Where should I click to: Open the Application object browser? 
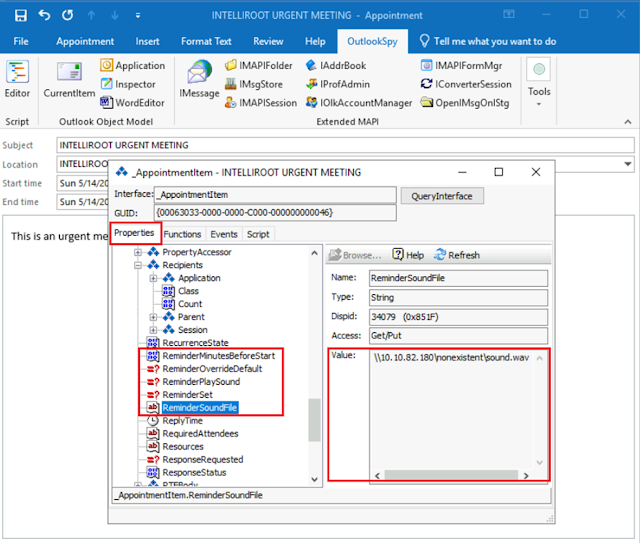[x=133, y=65]
